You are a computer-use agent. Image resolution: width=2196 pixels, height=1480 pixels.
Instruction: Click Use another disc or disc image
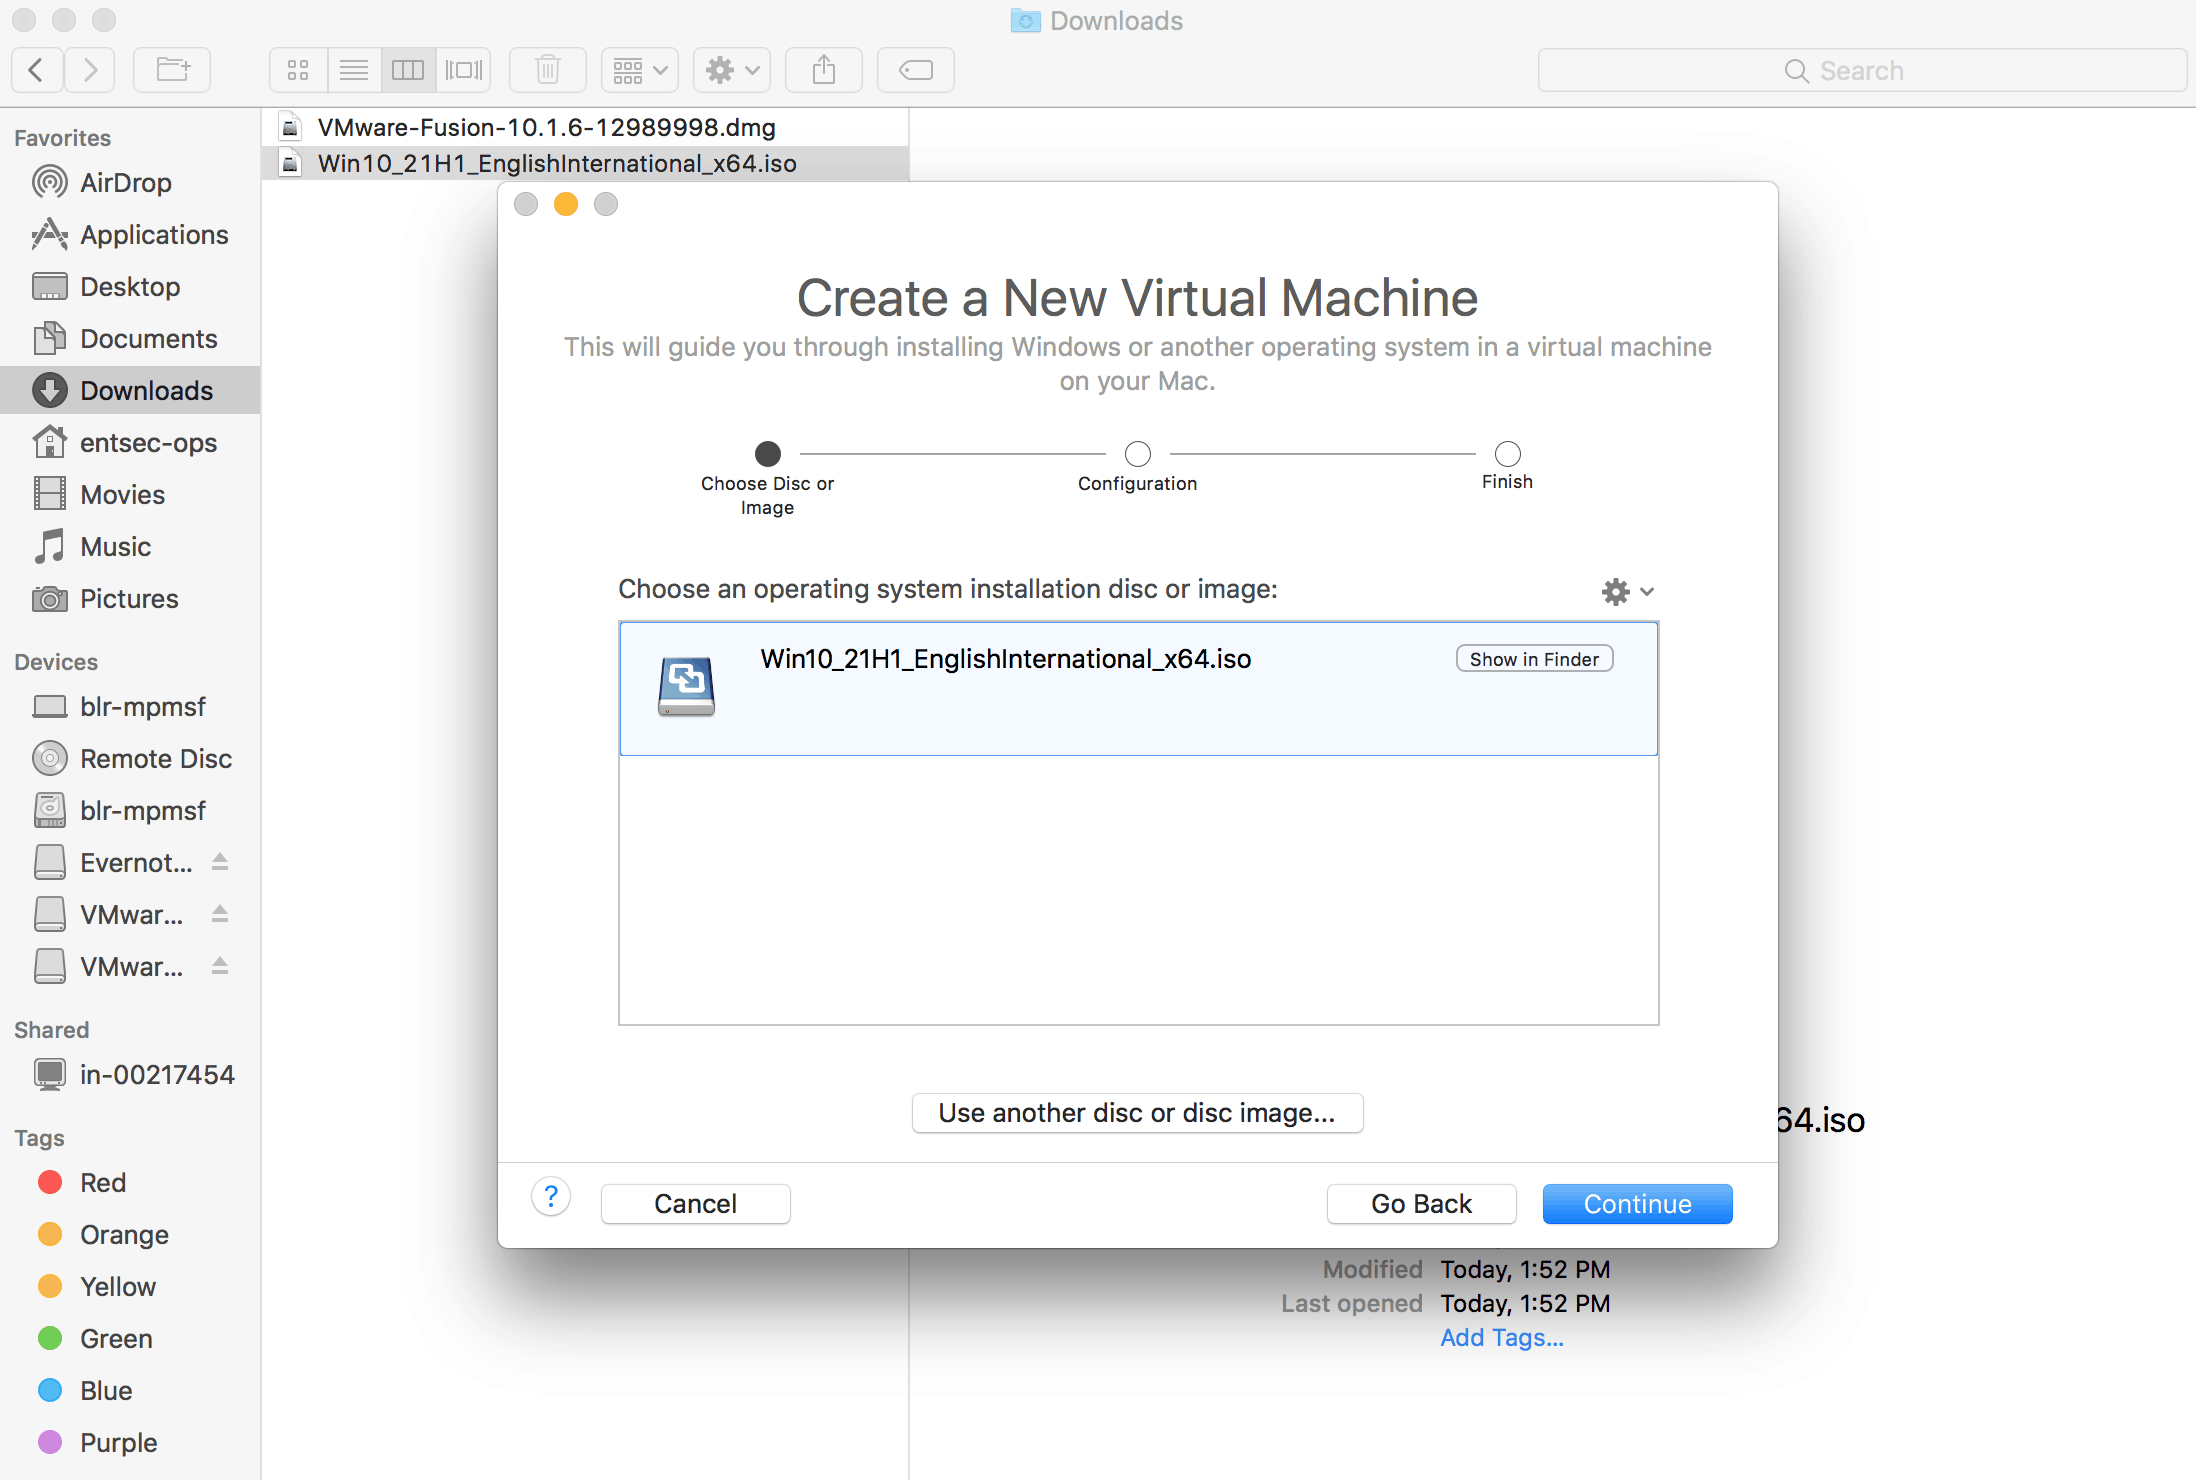pyautogui.click(x=1137, y=1113)
